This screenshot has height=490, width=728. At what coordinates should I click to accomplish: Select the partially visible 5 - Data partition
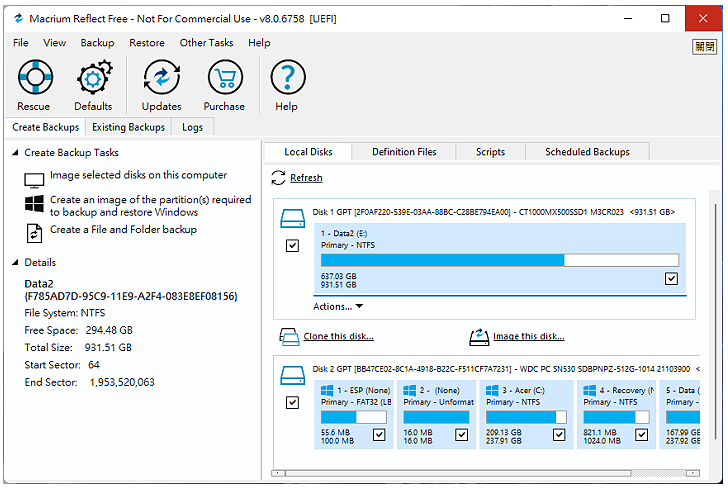point(681,415)
